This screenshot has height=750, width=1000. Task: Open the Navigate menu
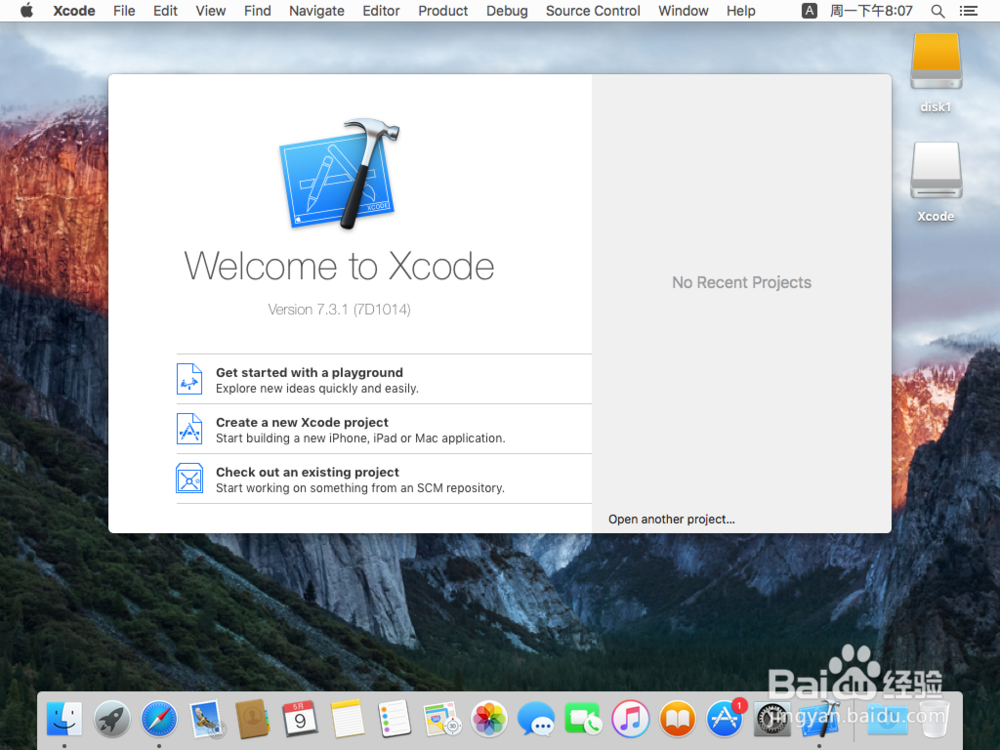point(316,11)
